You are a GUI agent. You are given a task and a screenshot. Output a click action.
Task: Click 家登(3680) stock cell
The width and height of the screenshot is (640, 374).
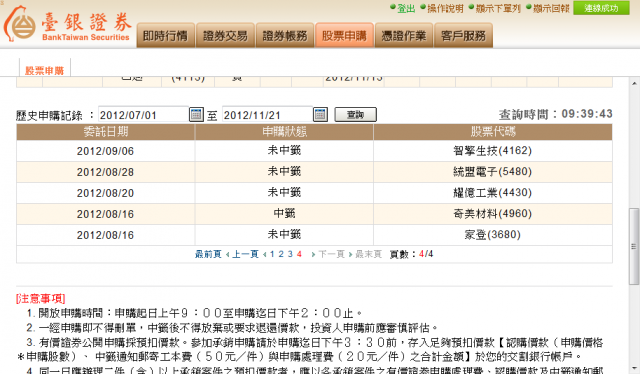pos(493,235)
